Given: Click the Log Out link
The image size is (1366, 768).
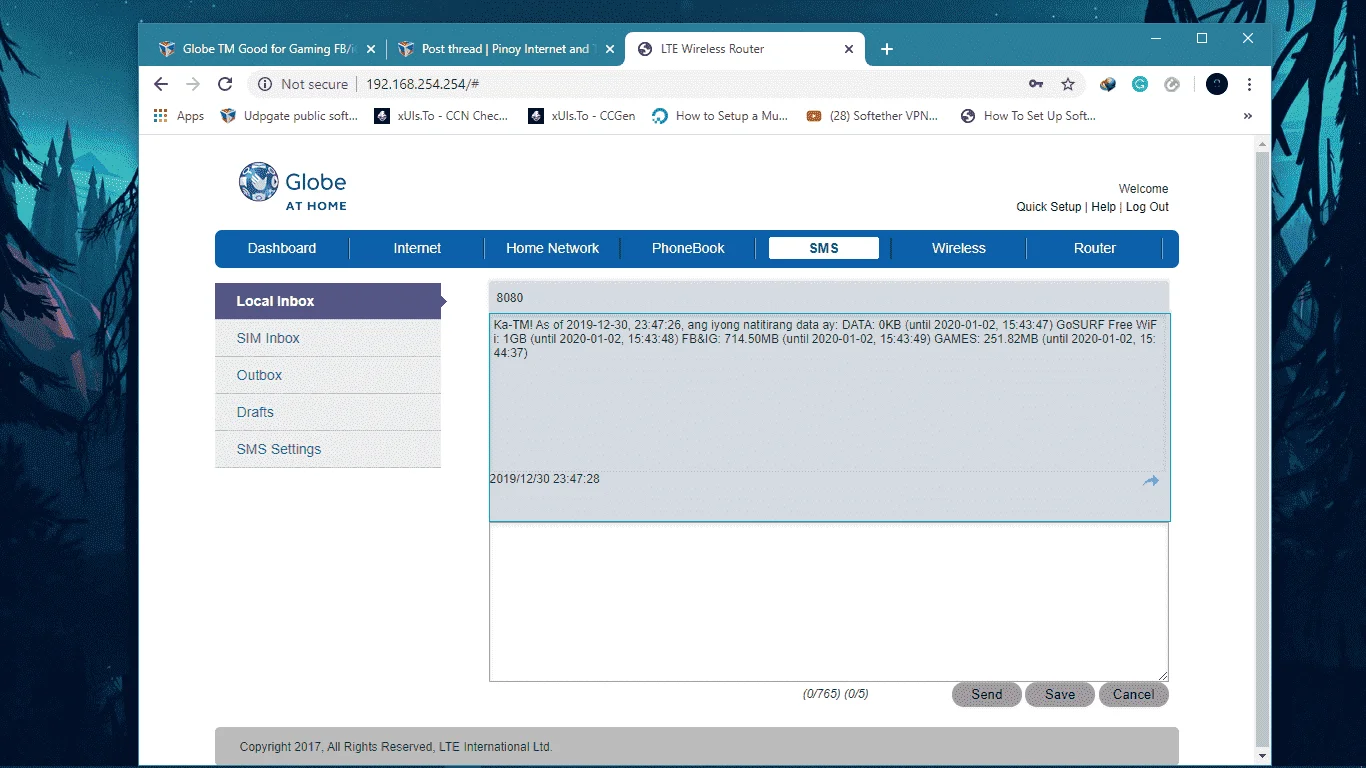Looking at the screenshot, I should [1147, 207].
